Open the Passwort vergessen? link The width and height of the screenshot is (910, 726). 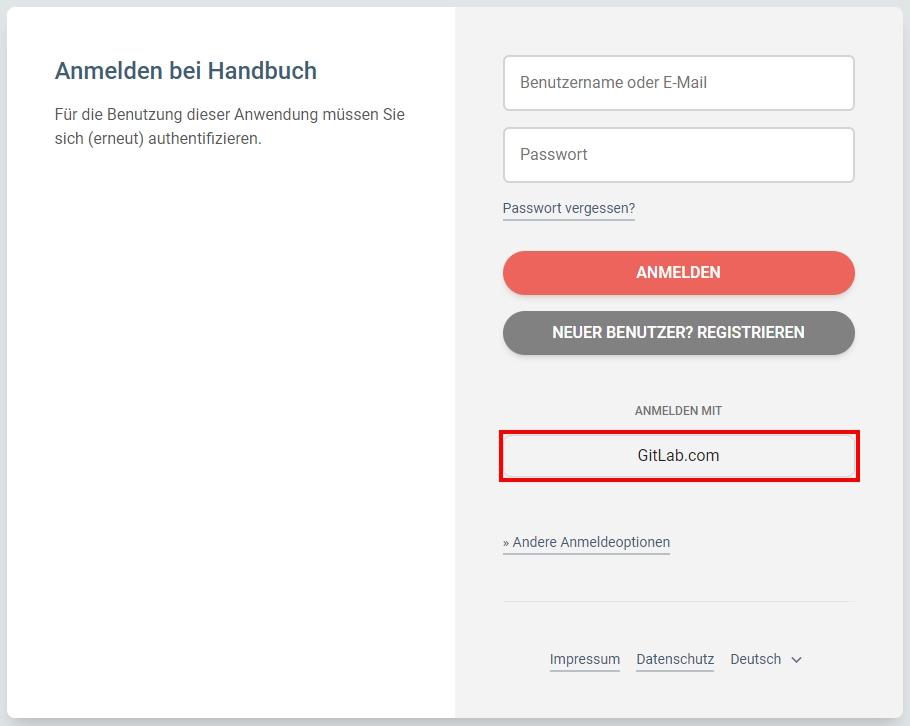569,208
